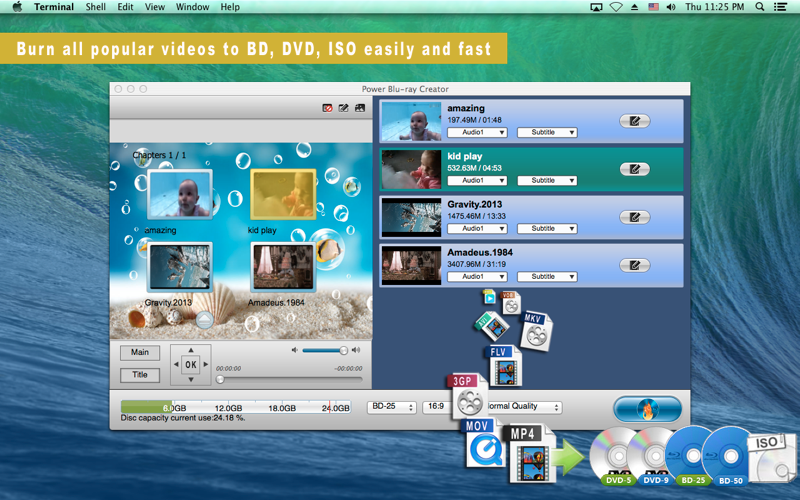Open the View menu
Screen dimensions: 800x500
click(155, 7)
